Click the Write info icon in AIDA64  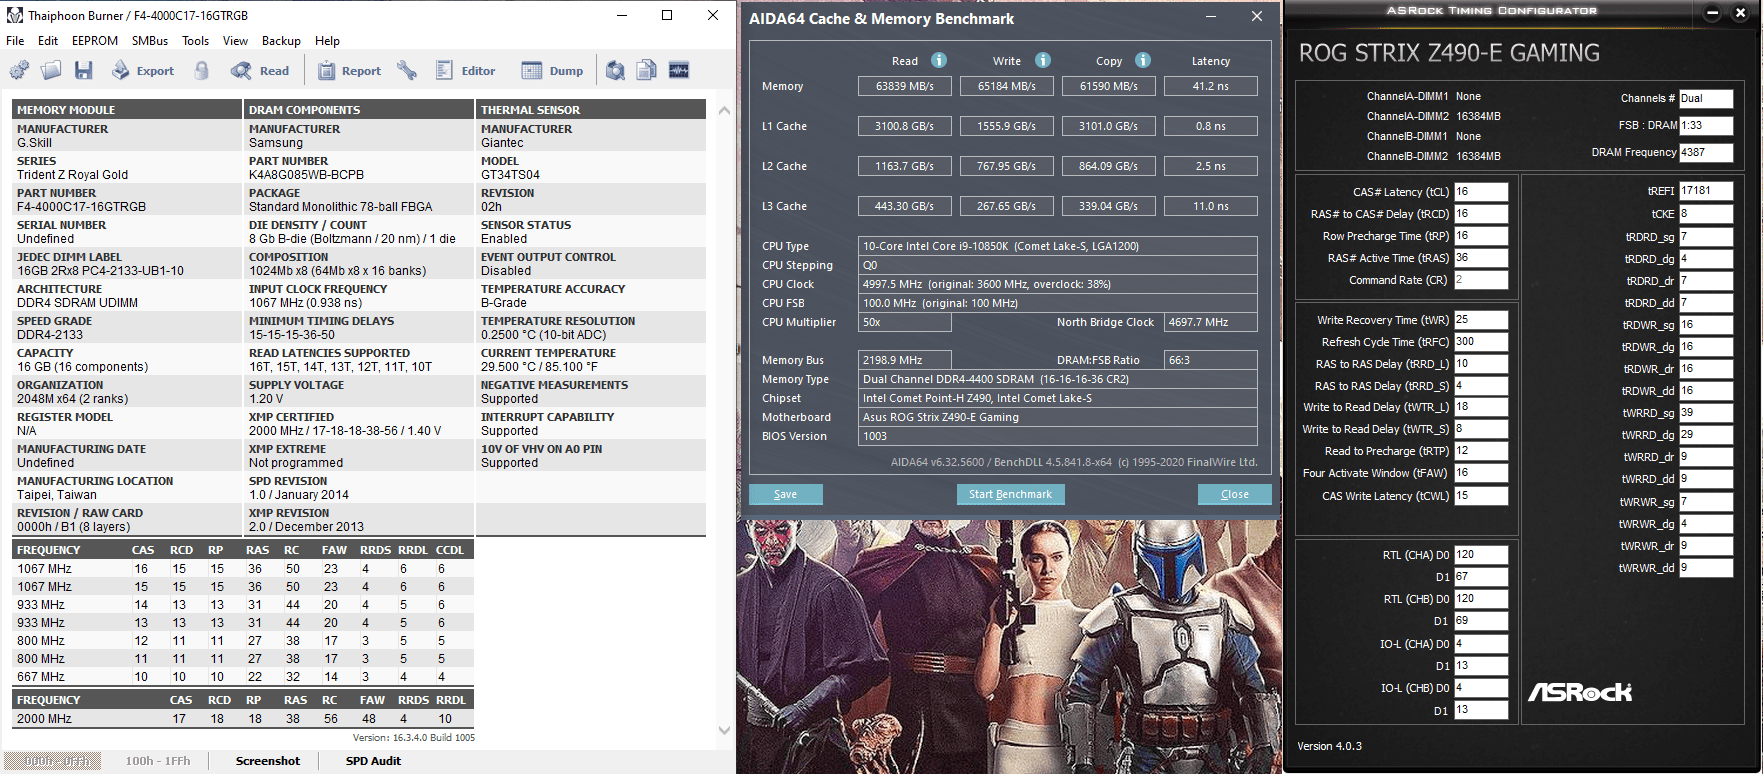coord(1043,60)
